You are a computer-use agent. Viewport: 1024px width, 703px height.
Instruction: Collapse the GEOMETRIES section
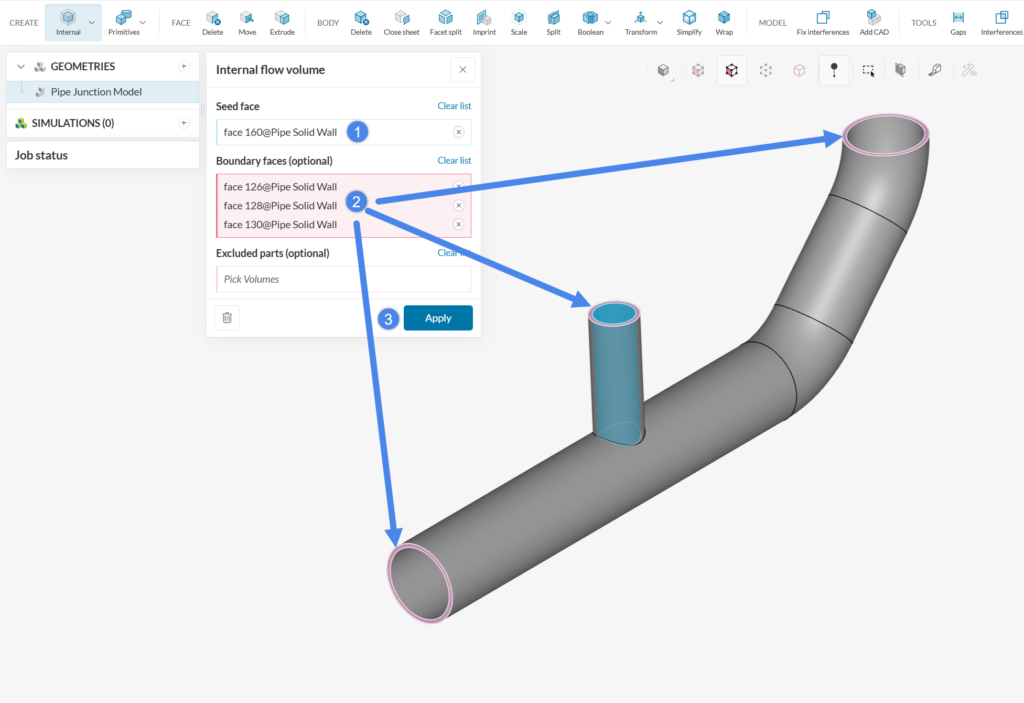click(20, 66)
